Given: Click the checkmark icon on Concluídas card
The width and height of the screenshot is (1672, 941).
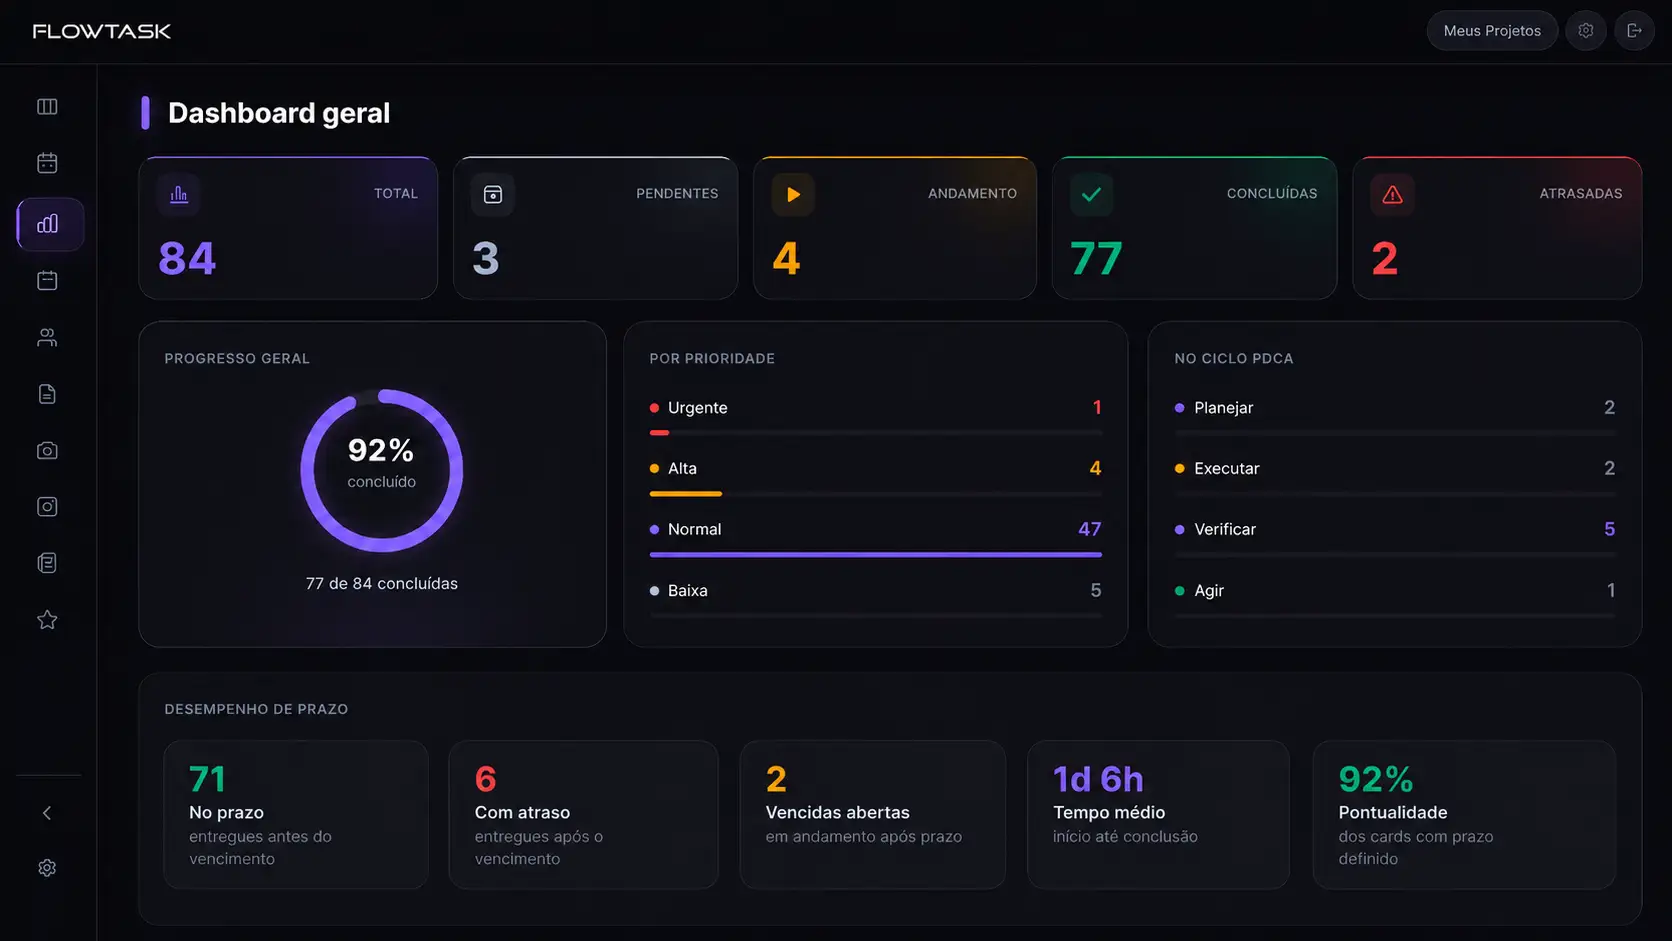Looking at the screenshot, I should [1091, 194].
